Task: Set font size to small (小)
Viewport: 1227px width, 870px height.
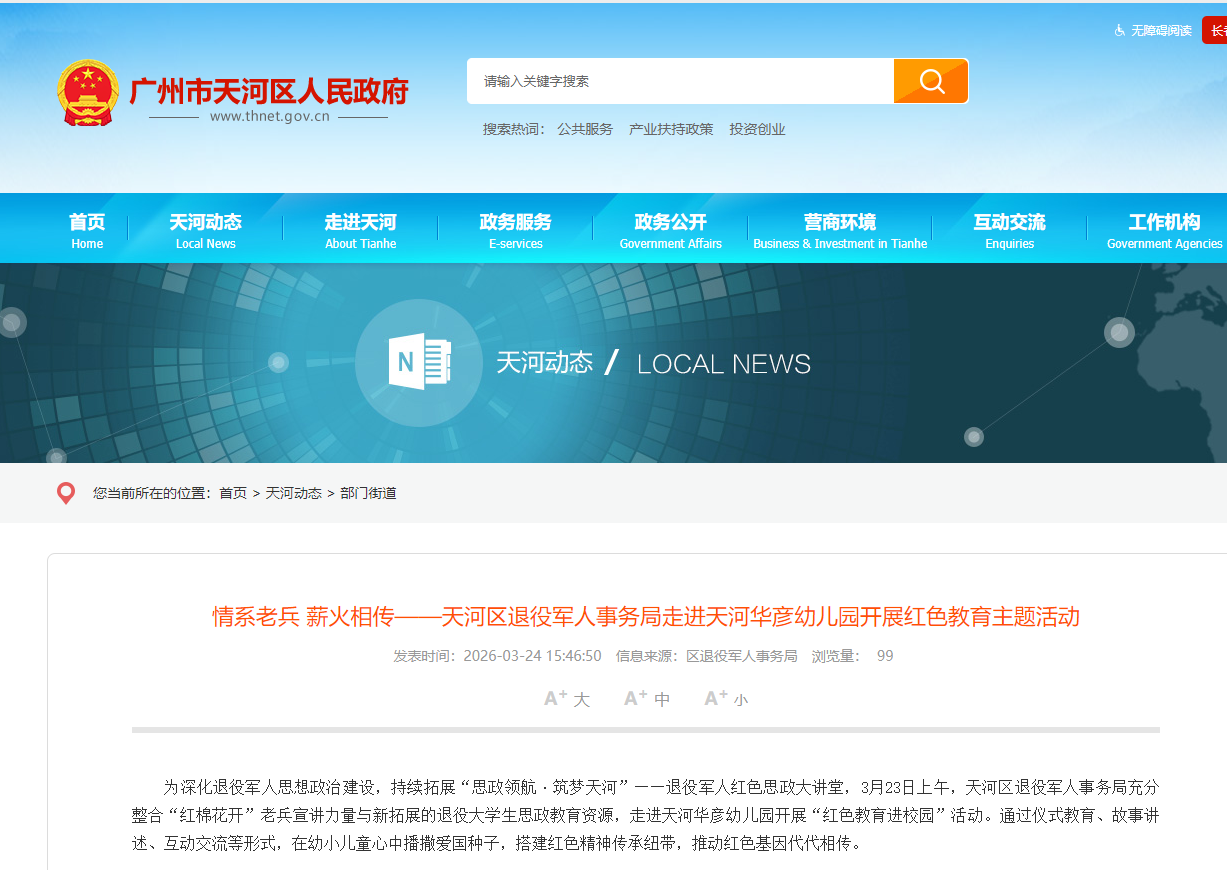Action: pos(727,699)
